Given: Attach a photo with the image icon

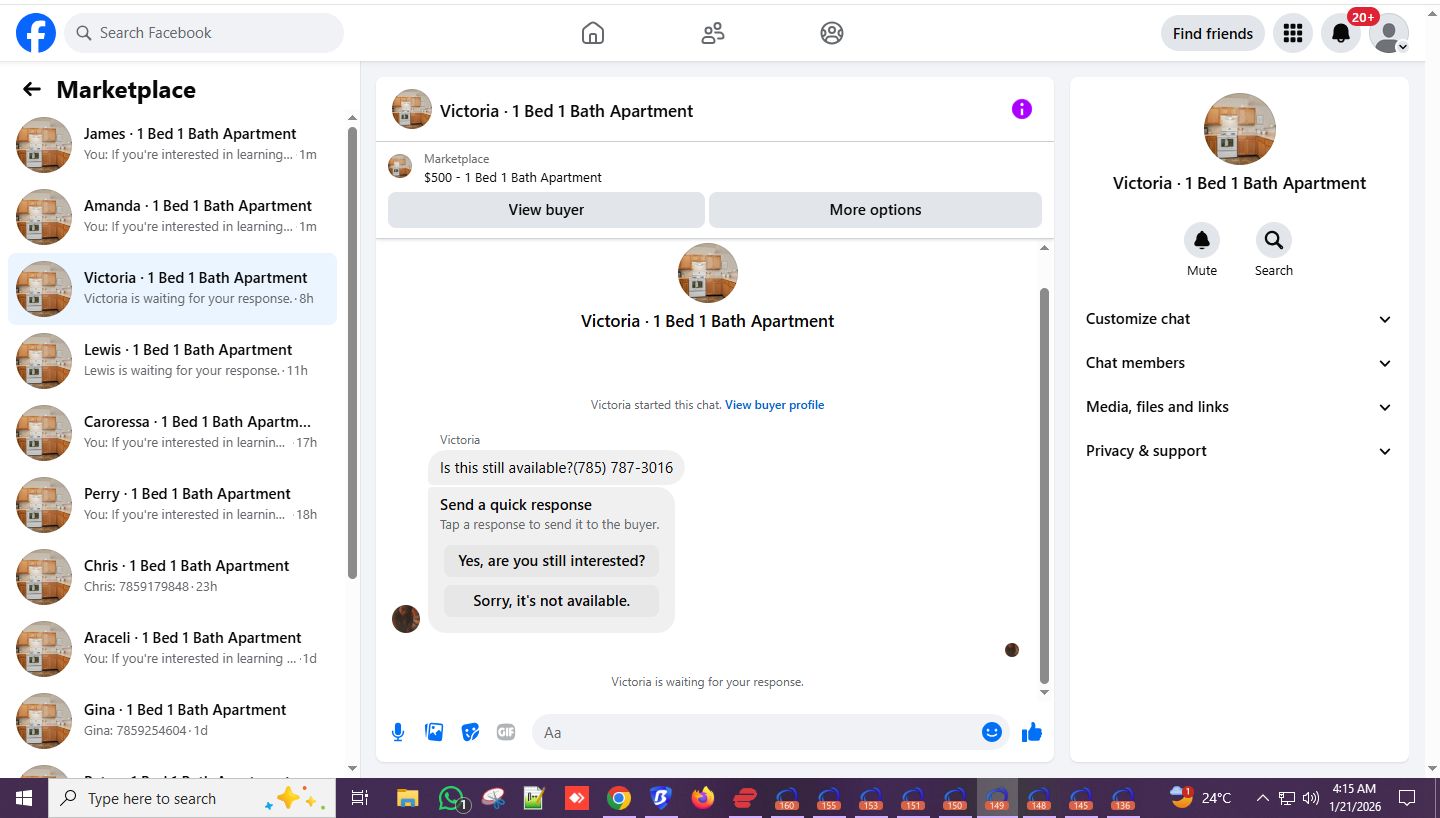Looking at the screenshot, I should [434, 732].
